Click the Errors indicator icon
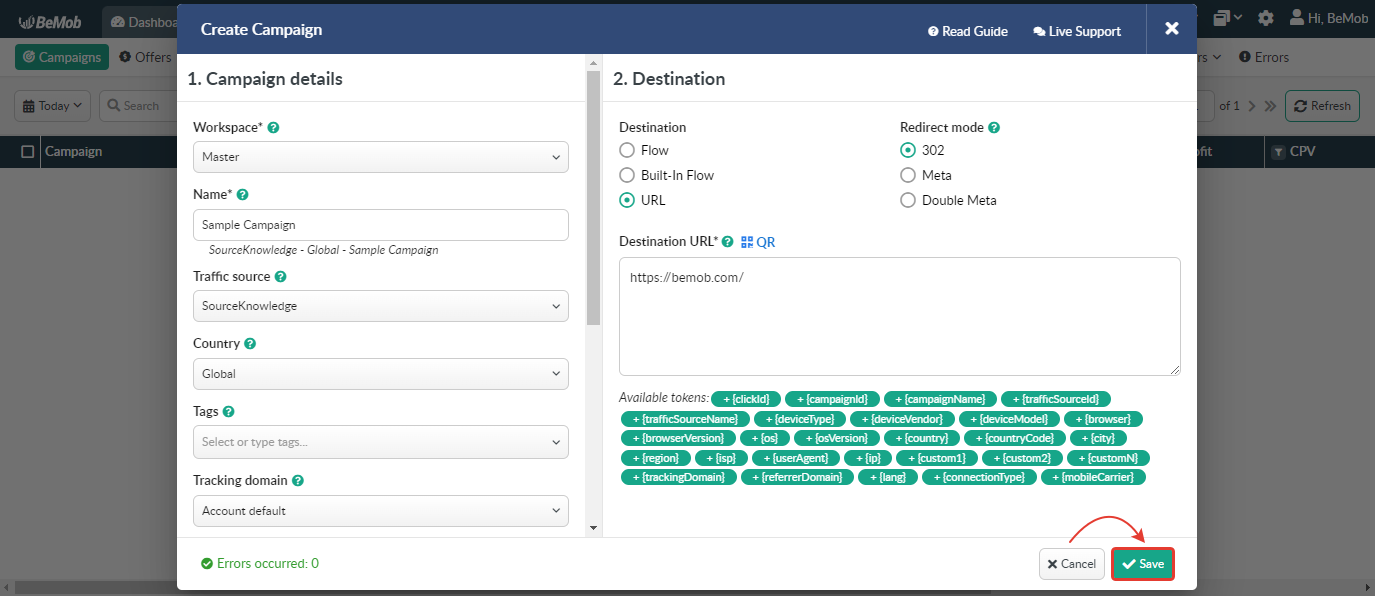This screenshot has width=1375, height=596. (x=1245, y=57)
